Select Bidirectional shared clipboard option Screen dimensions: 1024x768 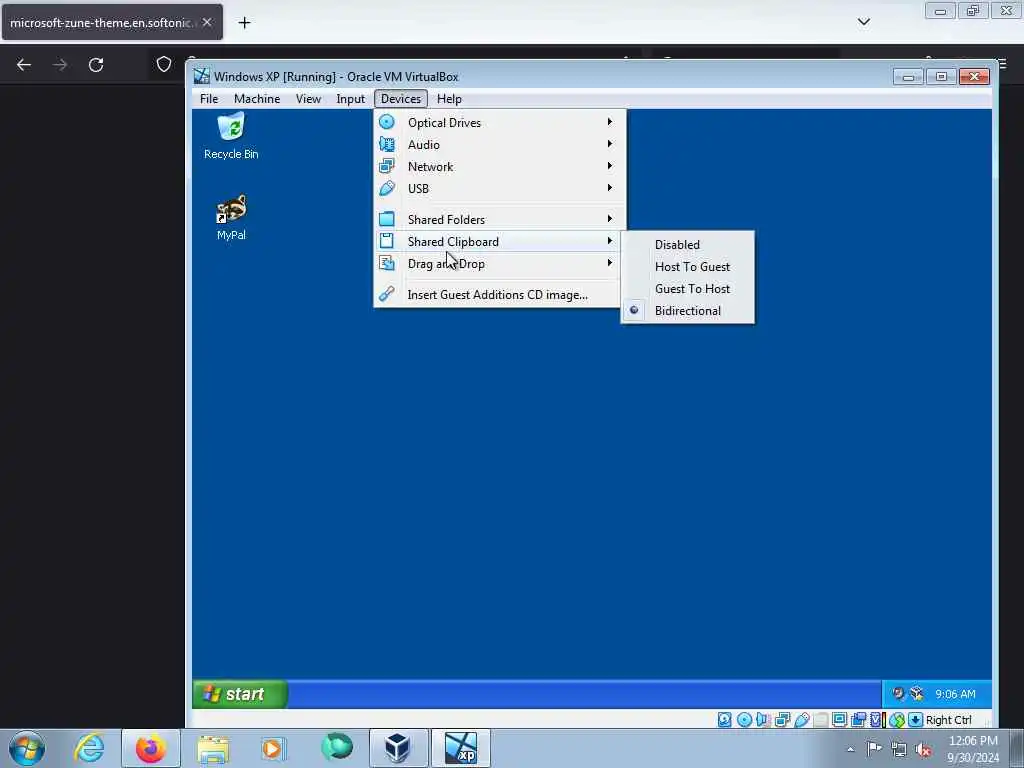[x=688, y=311]
